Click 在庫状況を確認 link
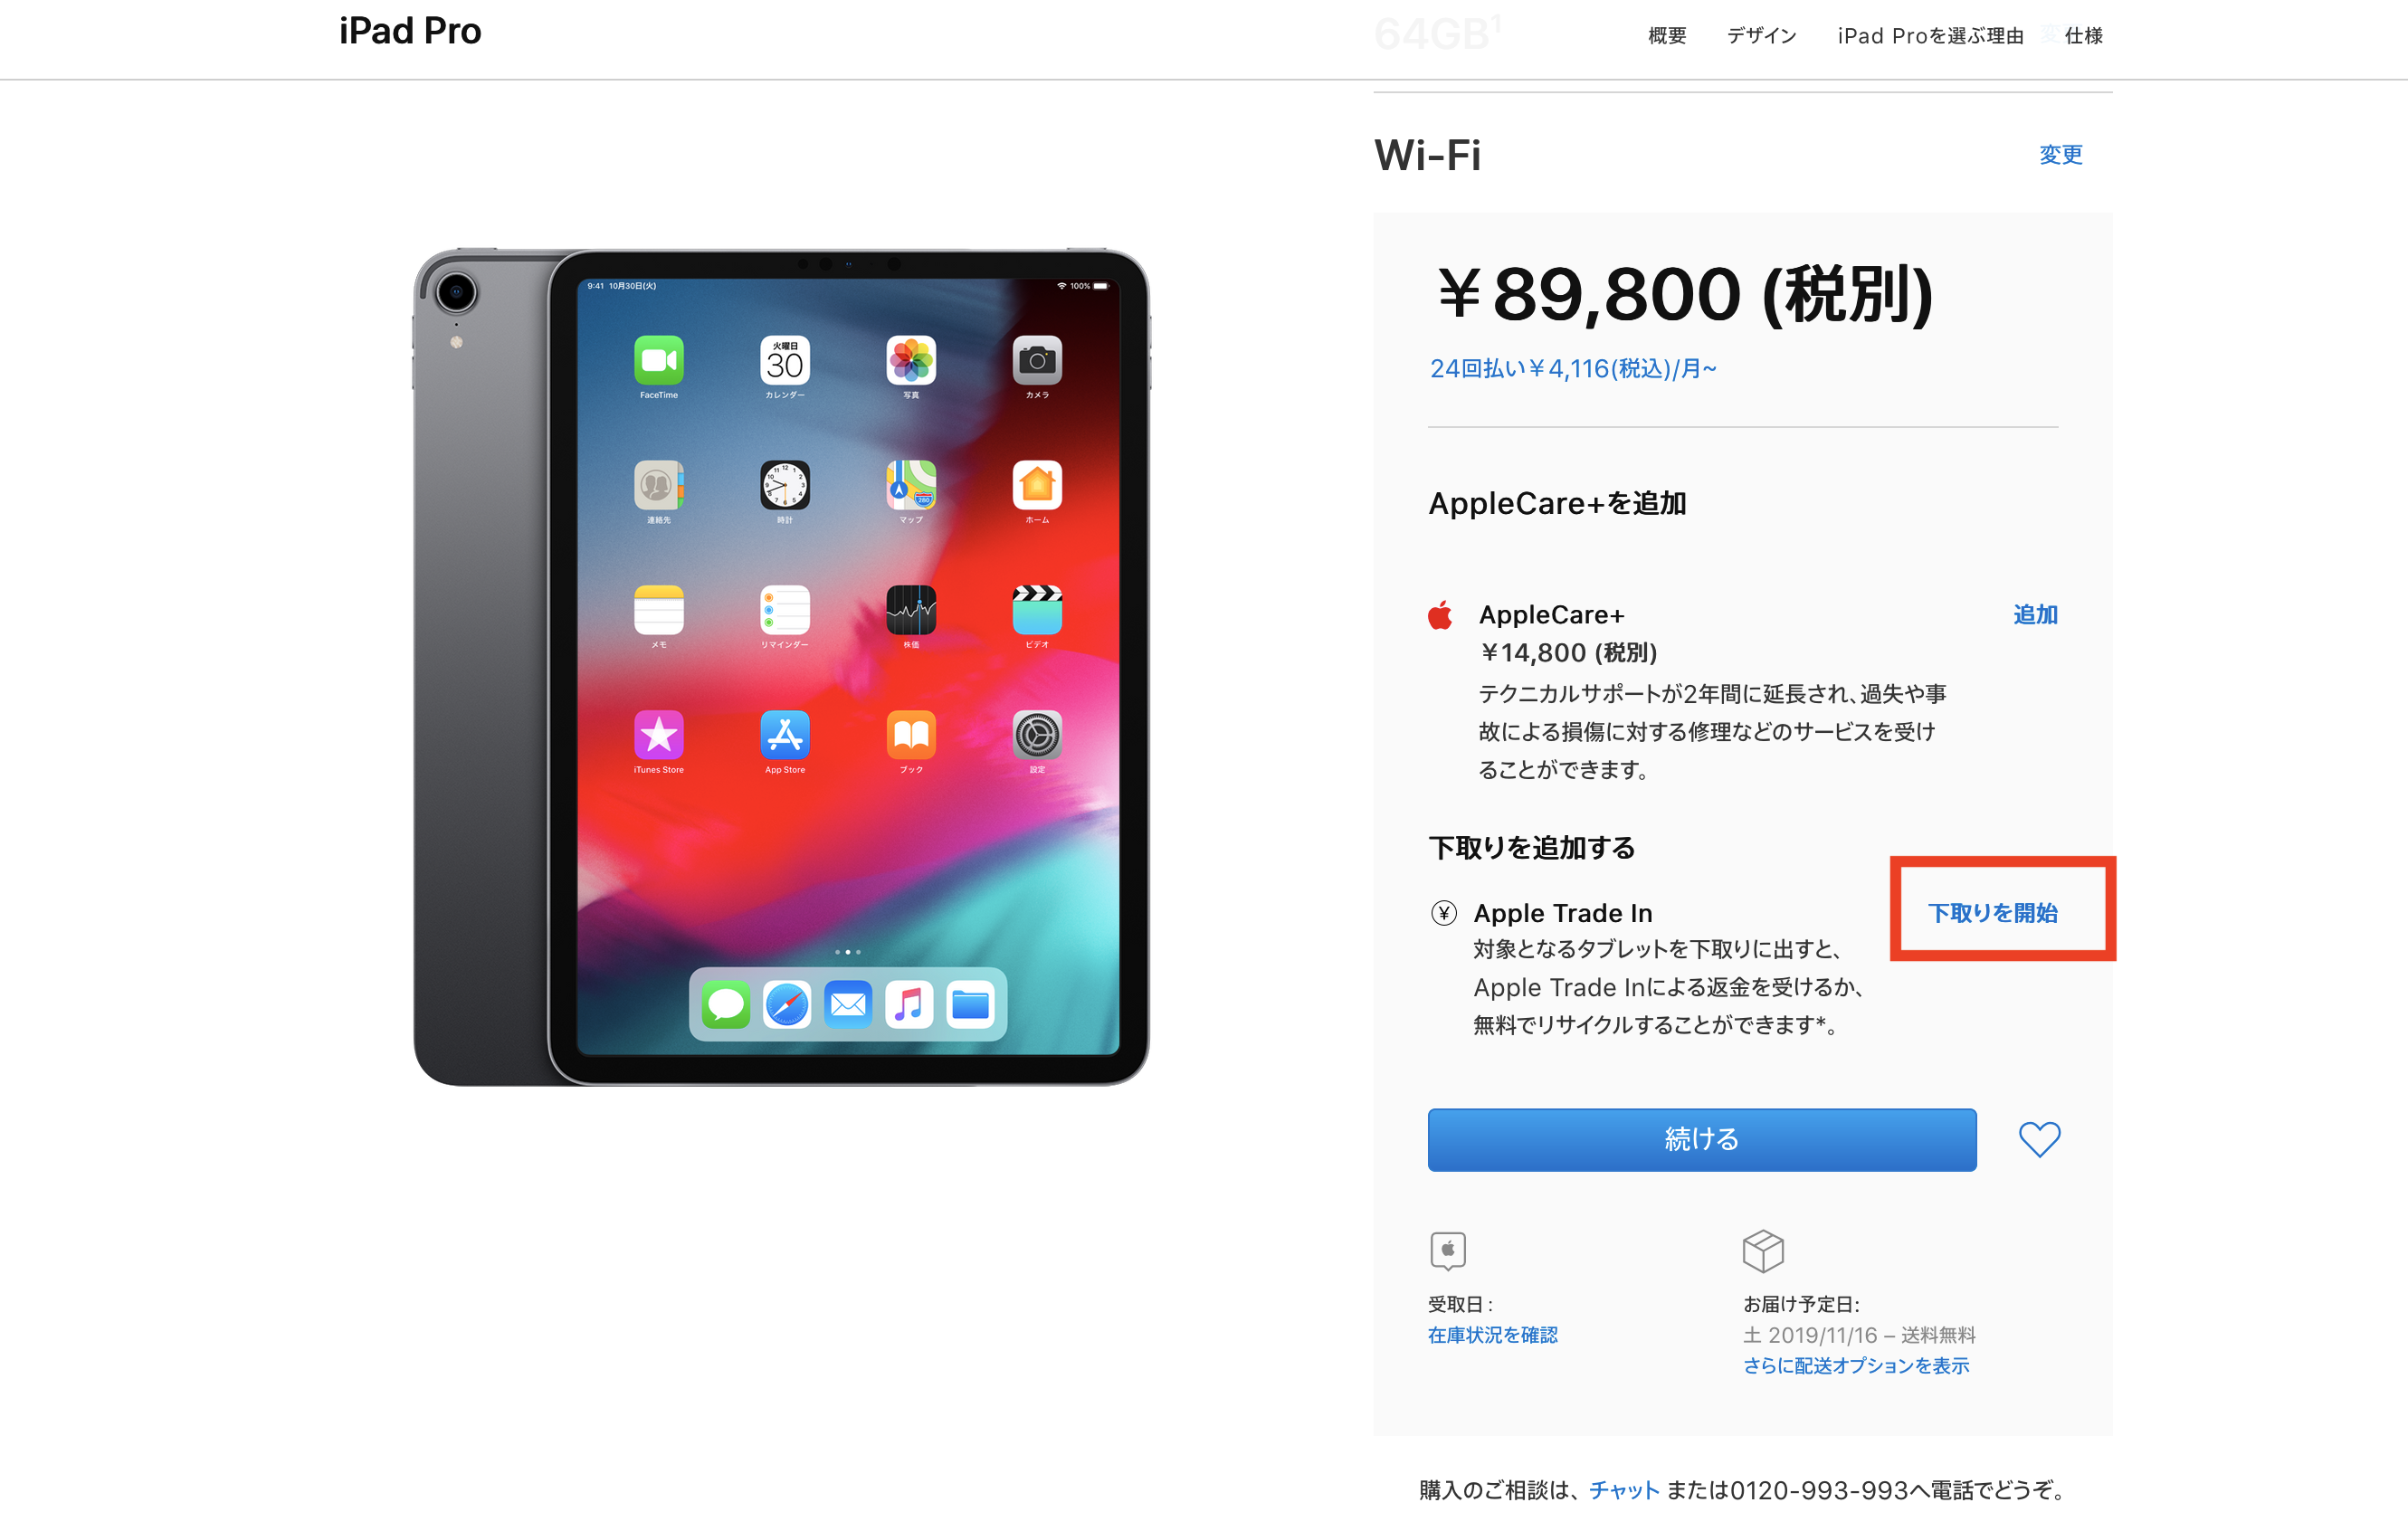Screen dimensions: 2408x1531 click(1493, 1335)
